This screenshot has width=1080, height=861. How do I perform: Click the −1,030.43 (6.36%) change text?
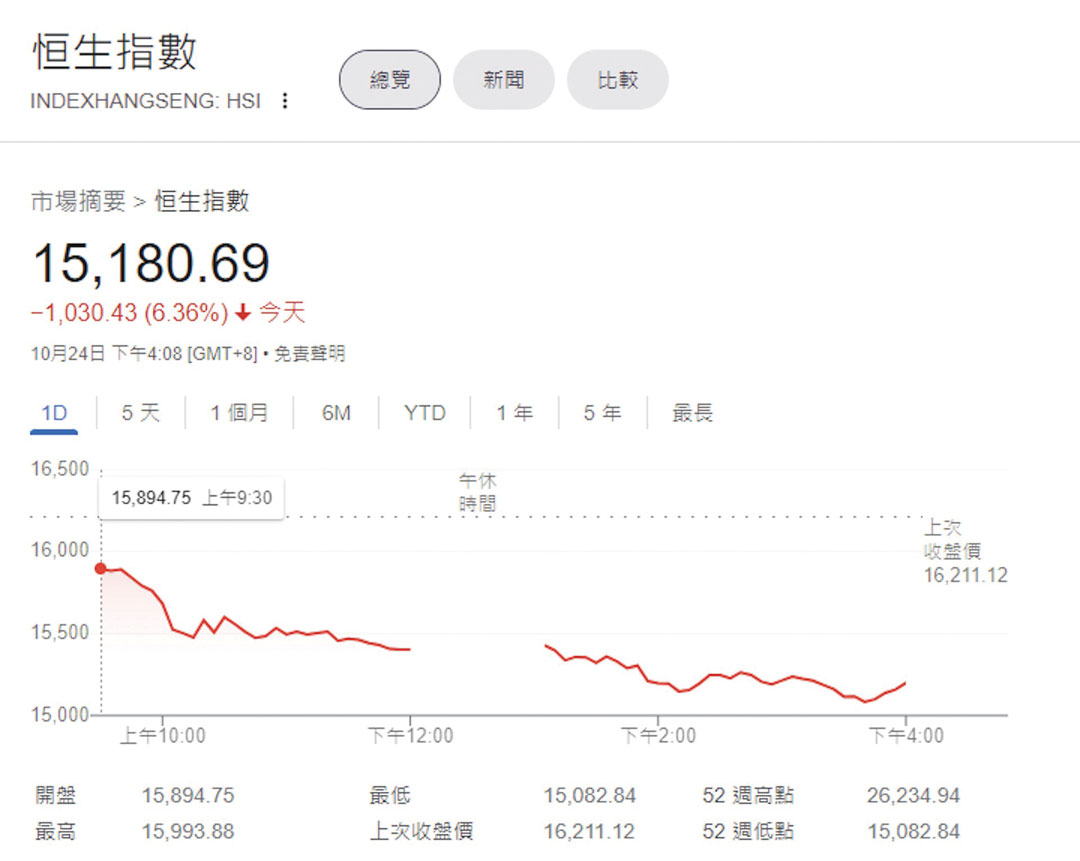[x=129, y=313]
